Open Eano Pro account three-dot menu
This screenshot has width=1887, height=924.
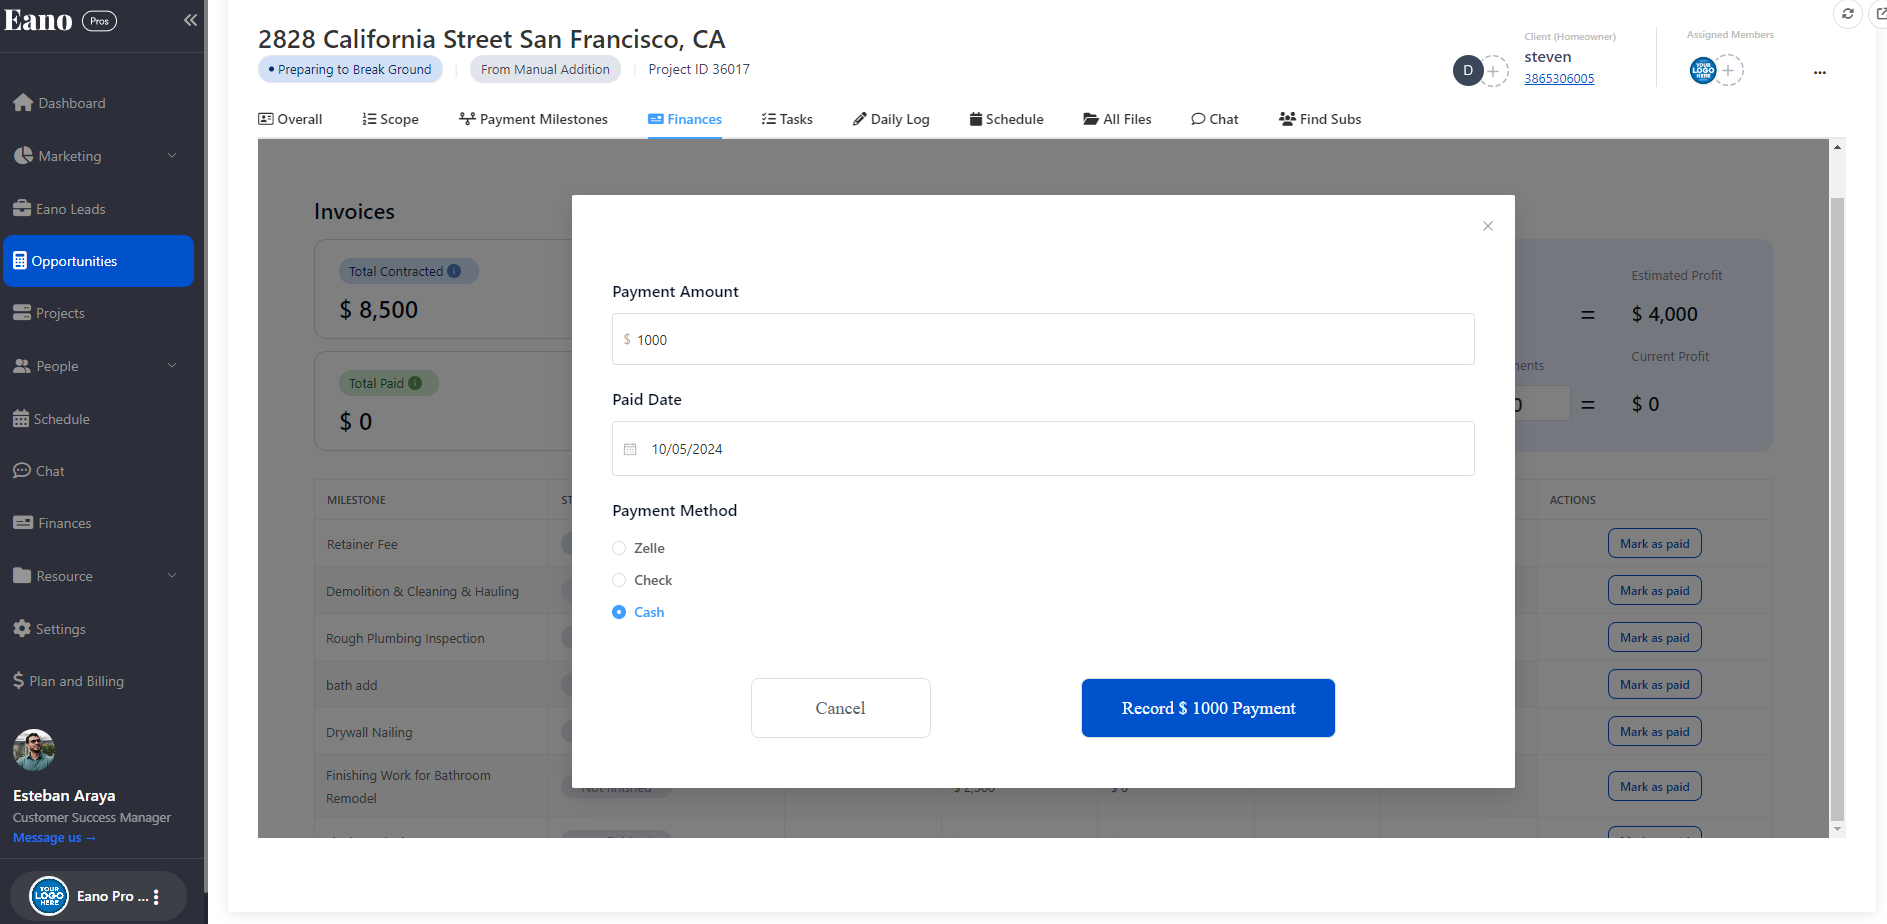156,897
